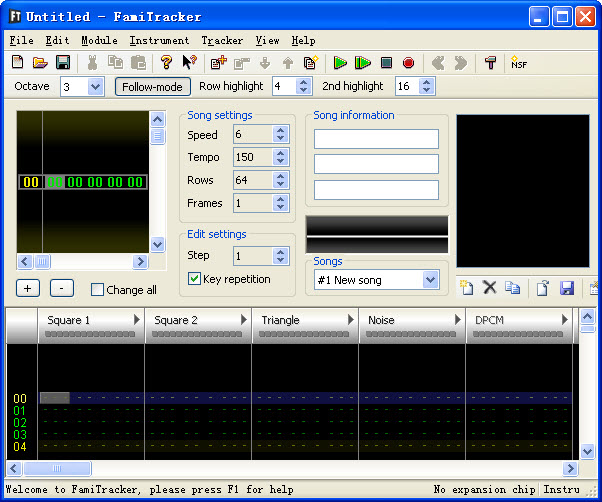Enable the Change all checkbox
The width and height of the screenshot is (602, 502).
98,290
